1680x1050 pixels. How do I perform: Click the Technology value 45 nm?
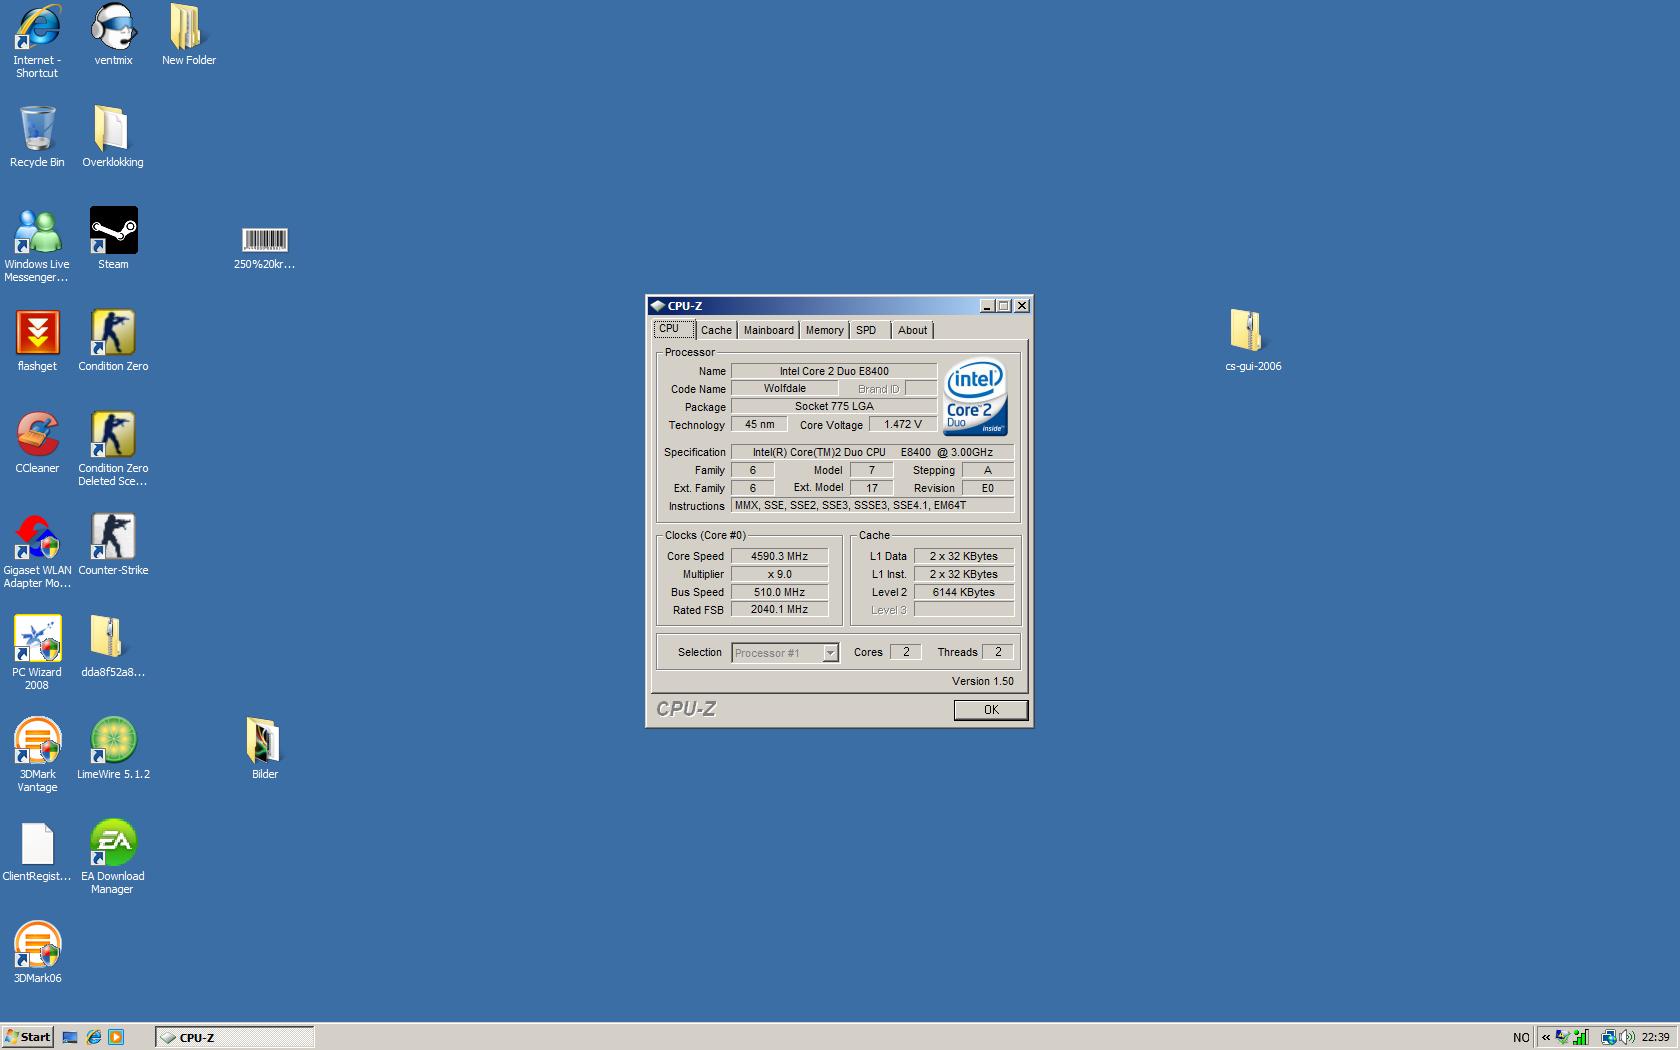click(x=759, y=424)
